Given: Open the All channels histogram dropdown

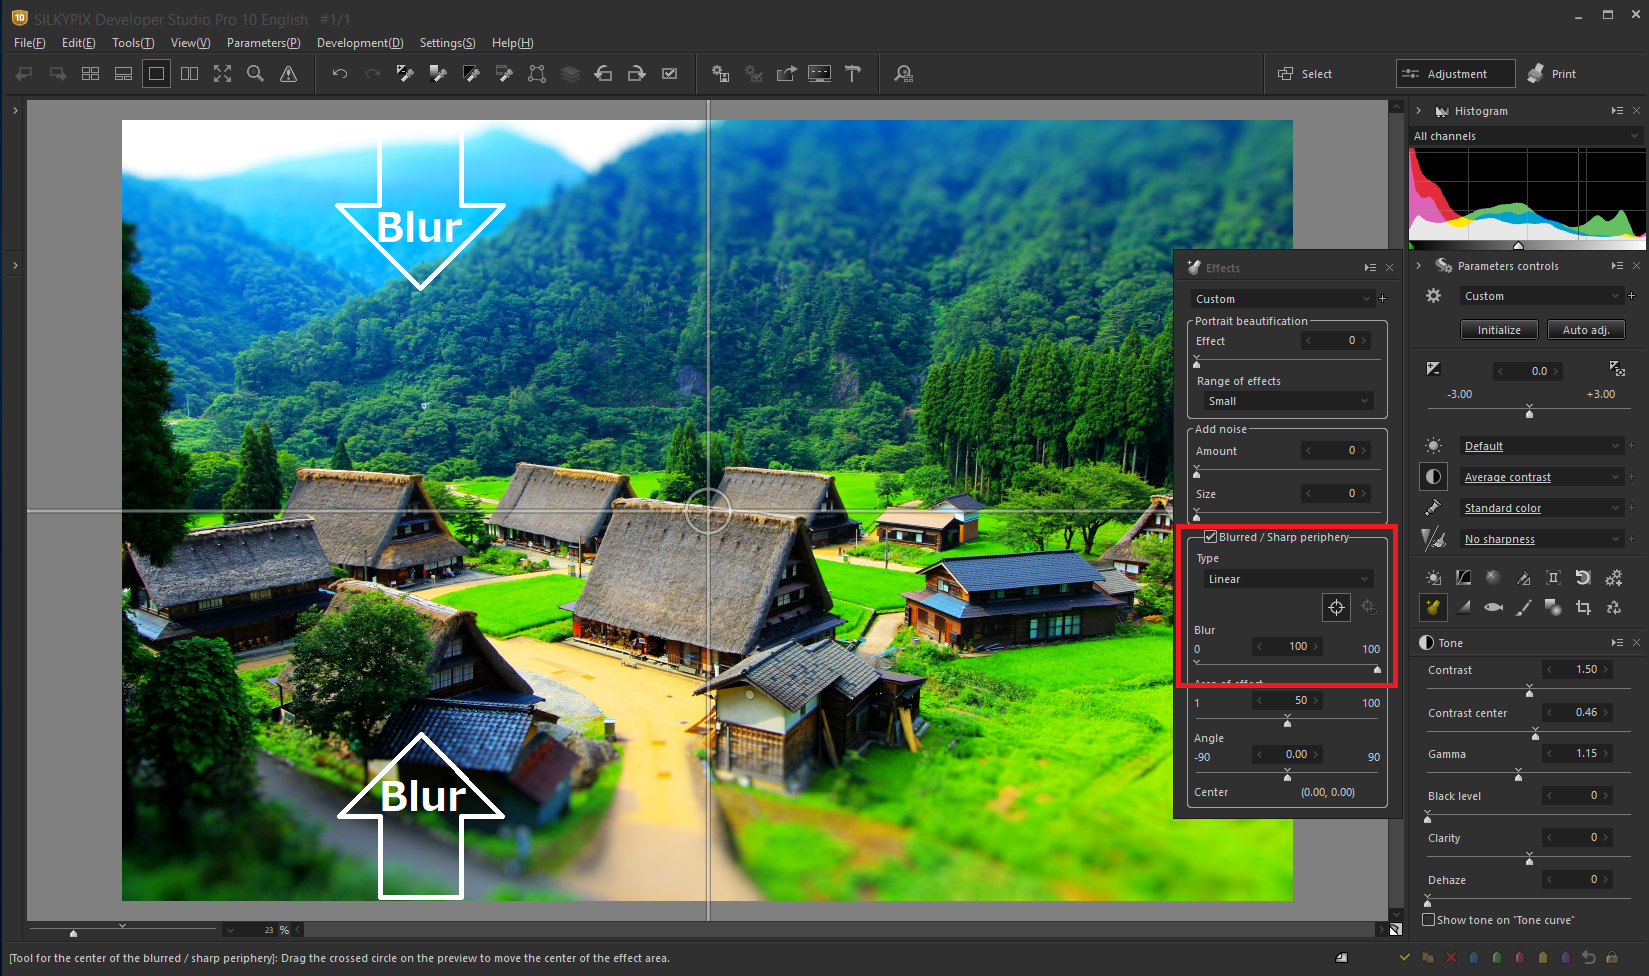Looking at the screenshot, I should pos(1526,136).
